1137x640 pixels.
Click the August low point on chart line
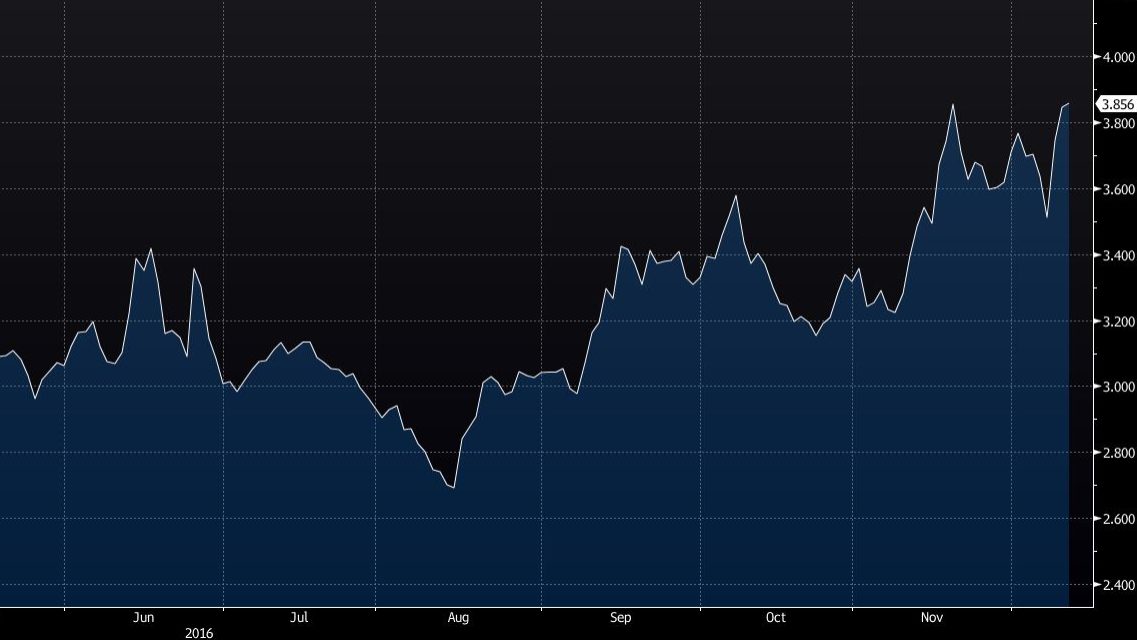[x=454, y=487]
